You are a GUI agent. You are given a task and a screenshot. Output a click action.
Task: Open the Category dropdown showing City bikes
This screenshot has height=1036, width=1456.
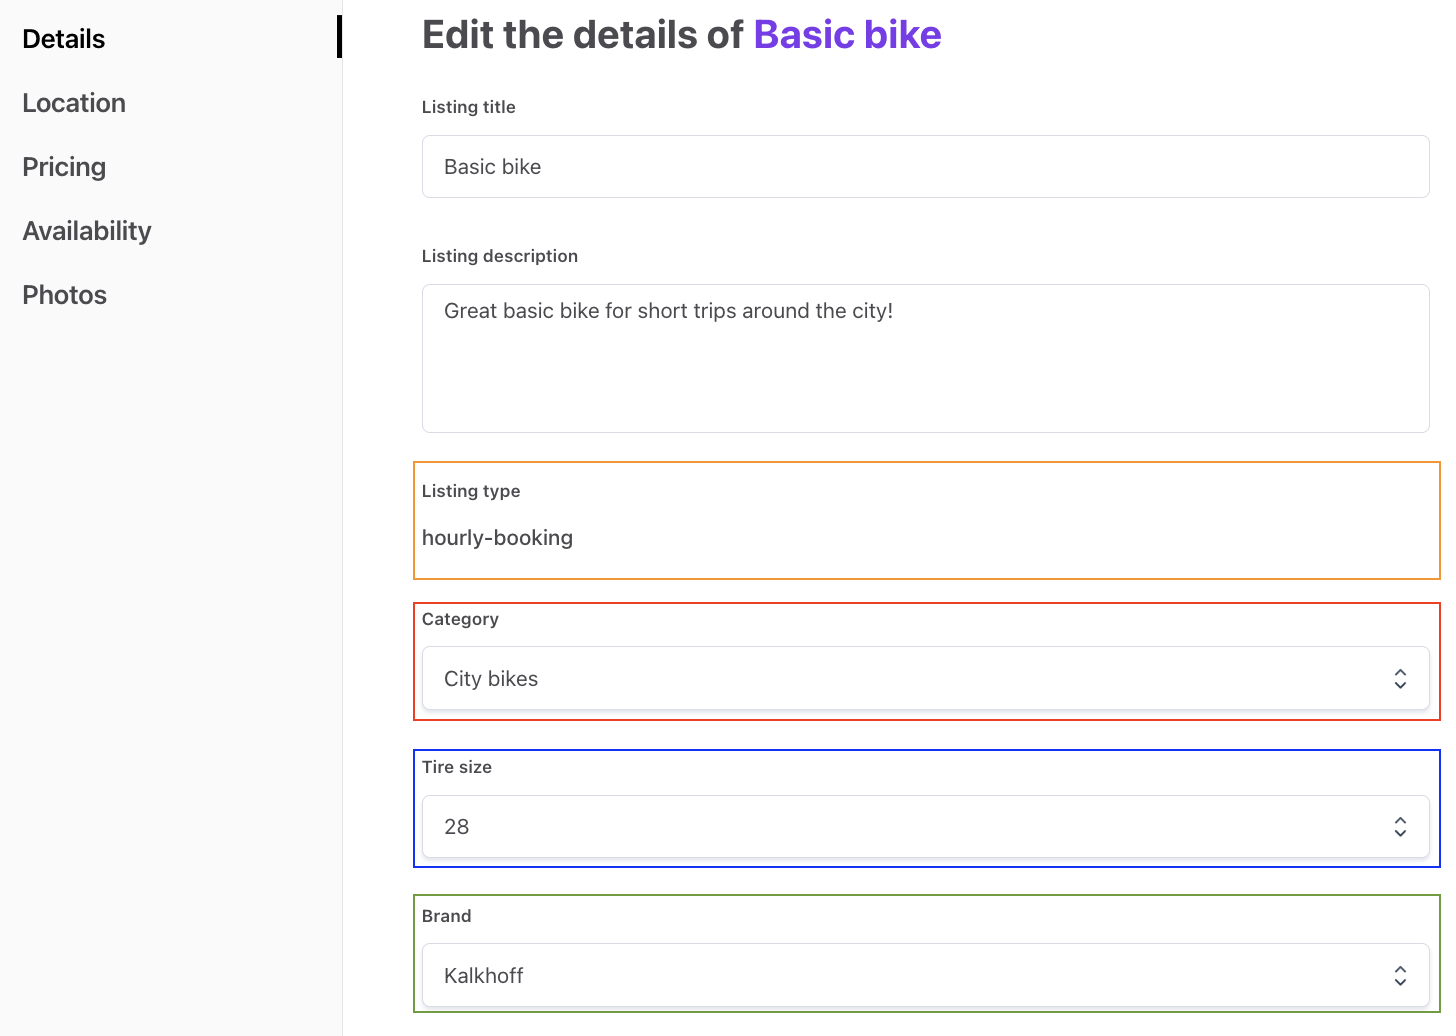click(x=900, y=679)
